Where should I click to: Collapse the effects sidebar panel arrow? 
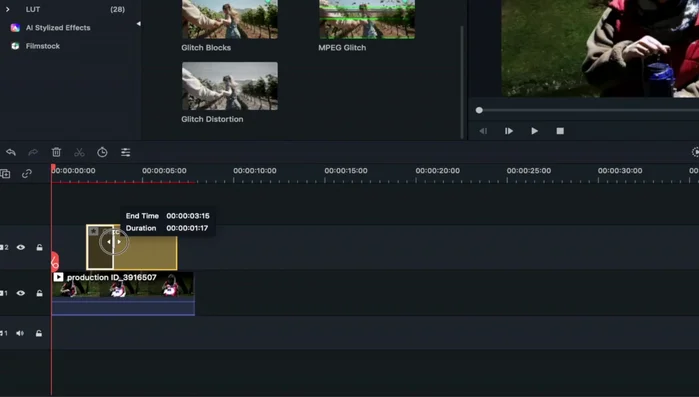point(138,24)
